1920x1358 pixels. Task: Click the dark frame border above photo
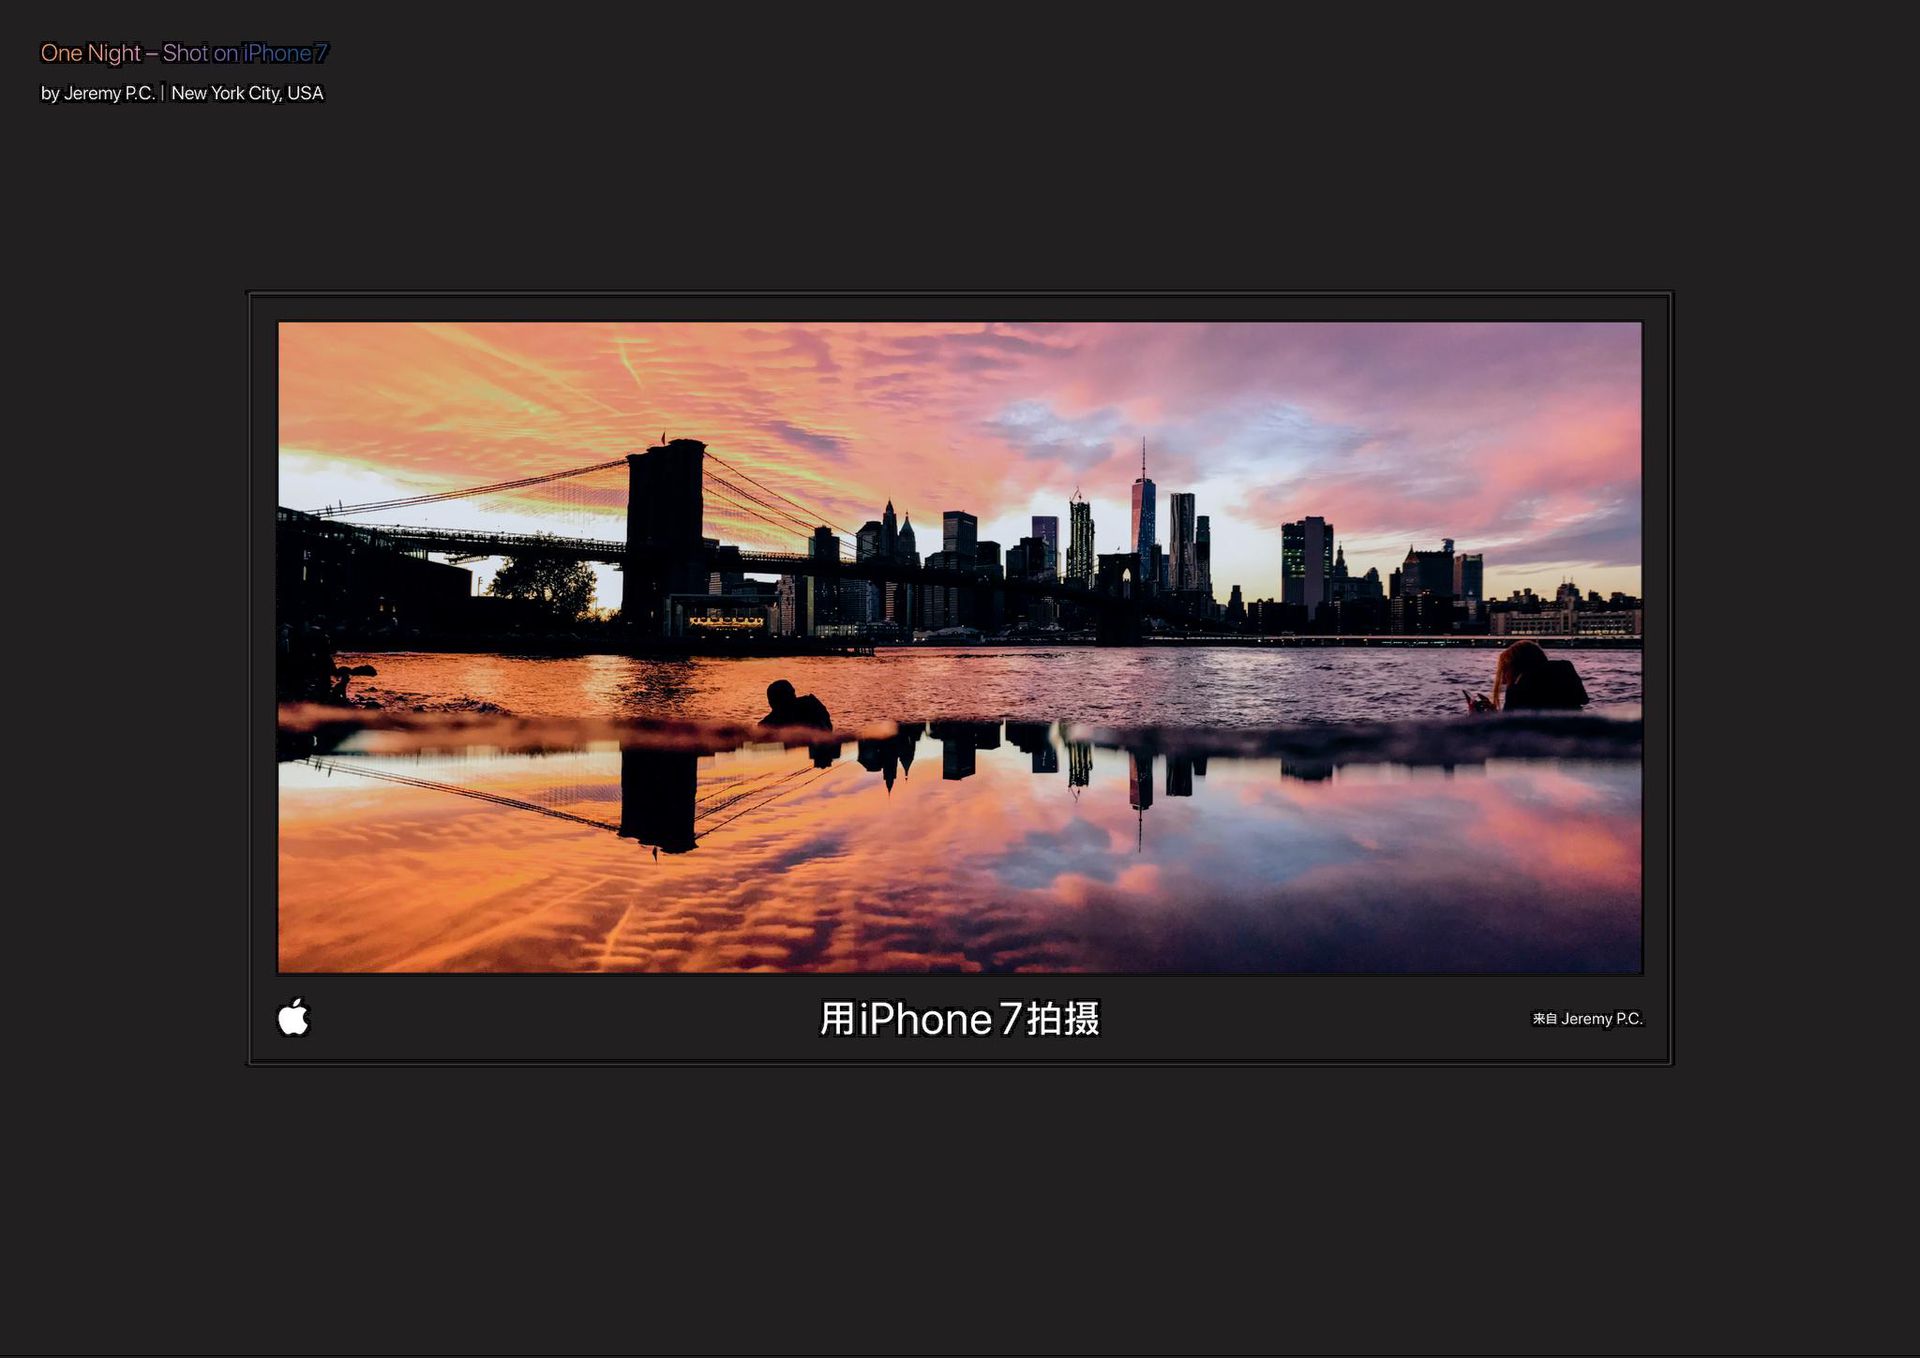coord(960,306)
